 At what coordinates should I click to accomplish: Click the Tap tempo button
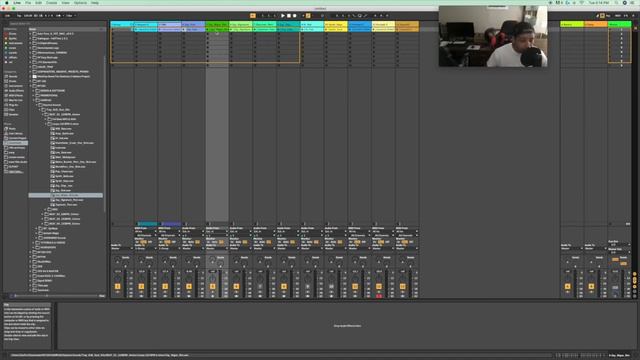tap(19, 16)
